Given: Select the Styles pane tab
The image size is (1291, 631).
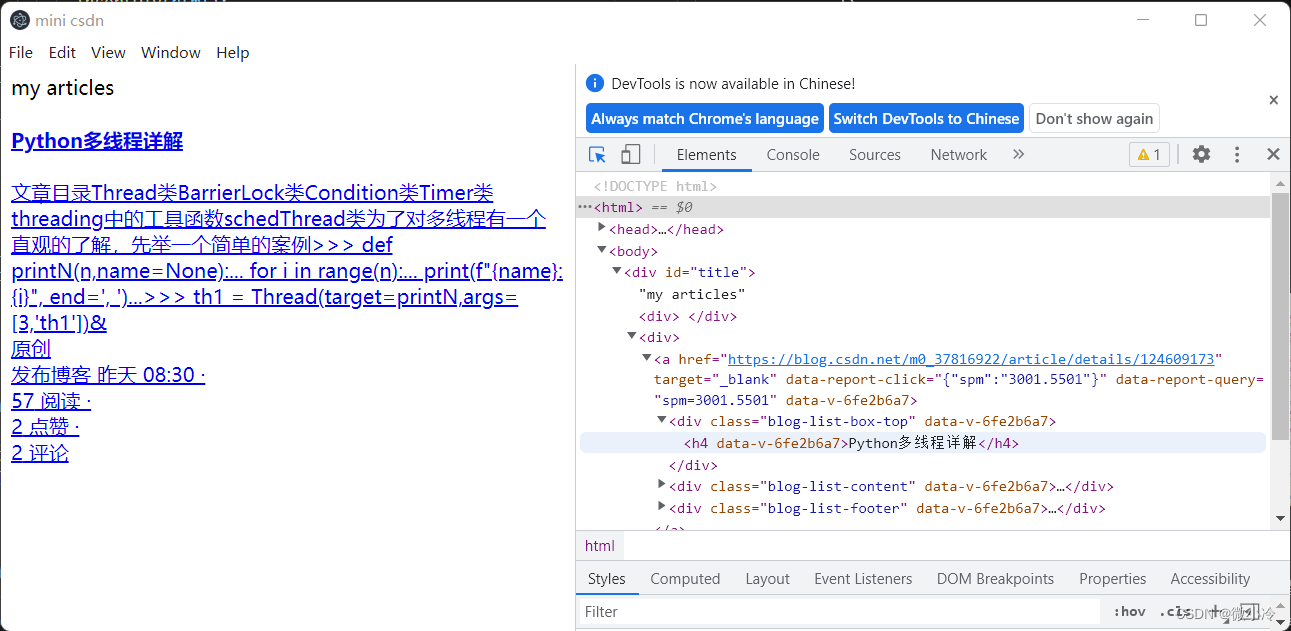Looking at the screenshot, I should tap(607, 579).
